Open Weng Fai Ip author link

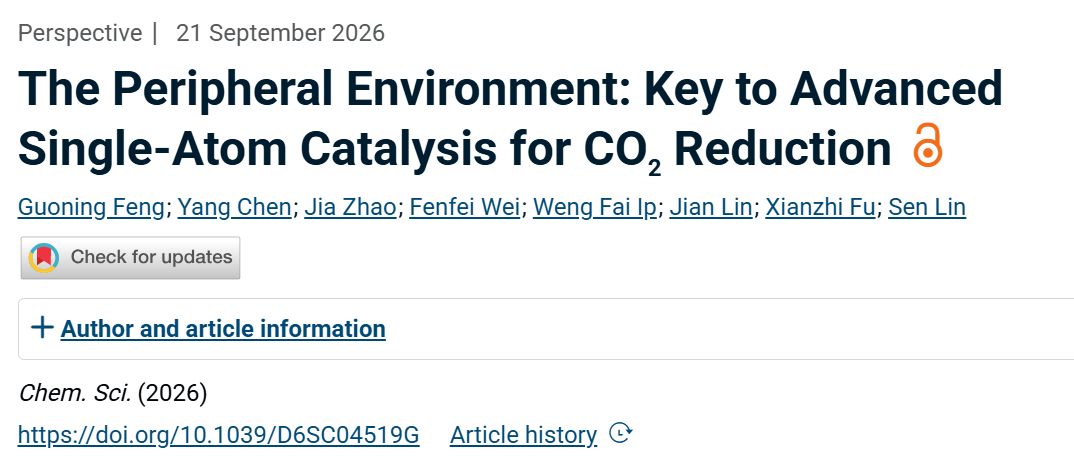pyautogui.click(x=595, y=207)
